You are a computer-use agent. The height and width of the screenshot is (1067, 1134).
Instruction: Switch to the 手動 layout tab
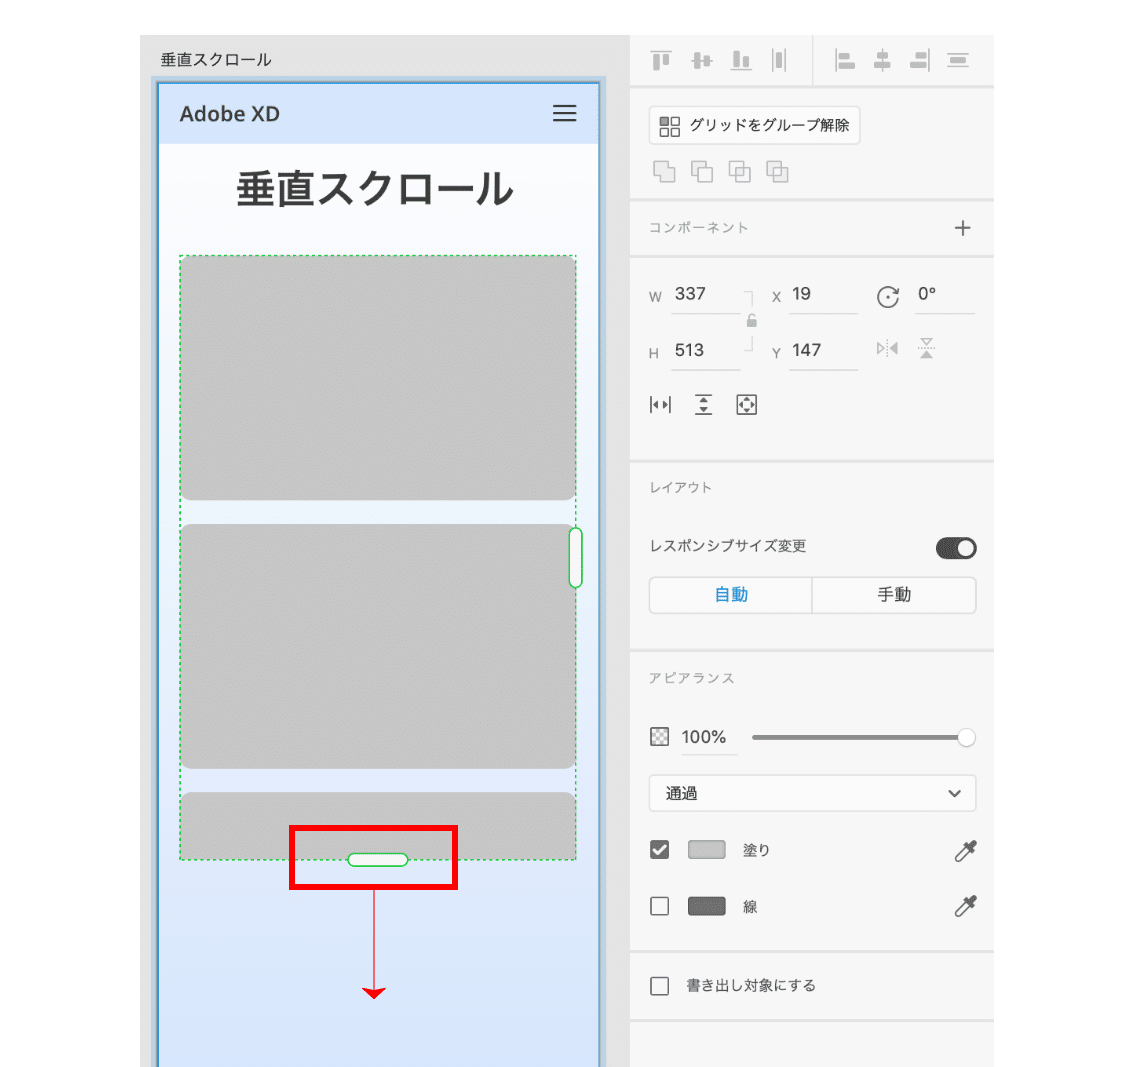[893, 595]
